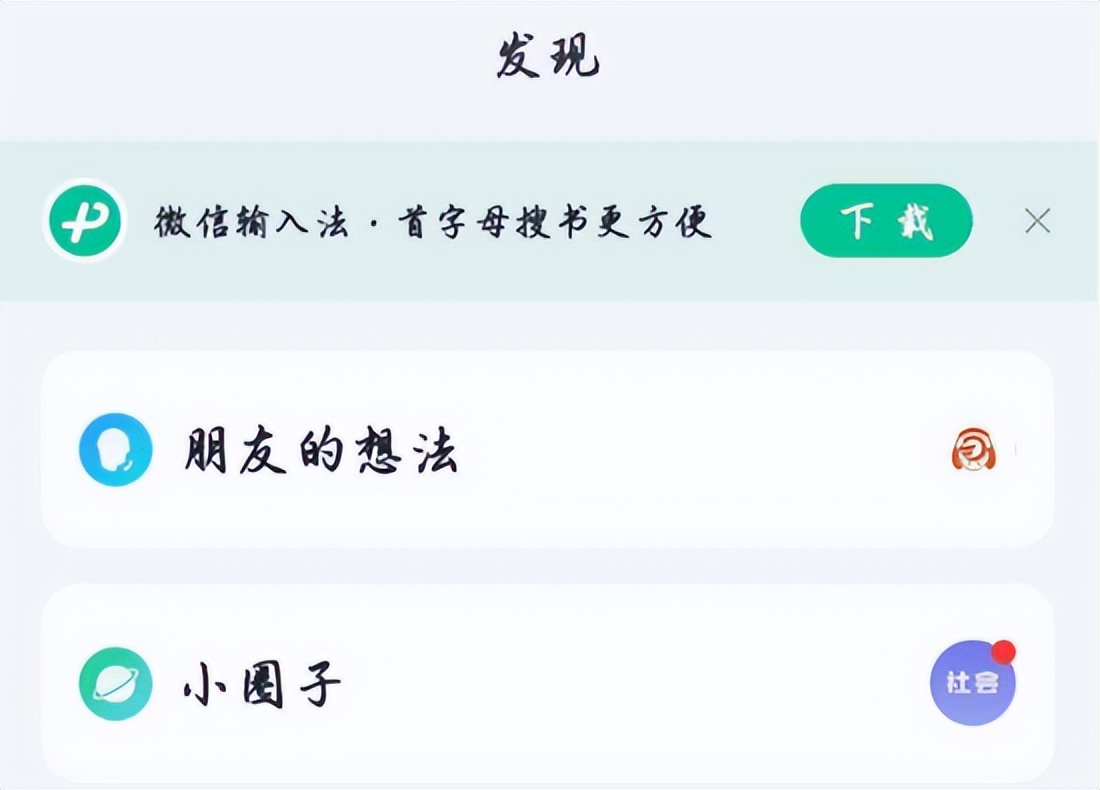Tap the banner text 微信输入法·首字母搜书更方便
Image resolution: width=1100 pixels, height=790 pixels.
[x=435, y=222]
